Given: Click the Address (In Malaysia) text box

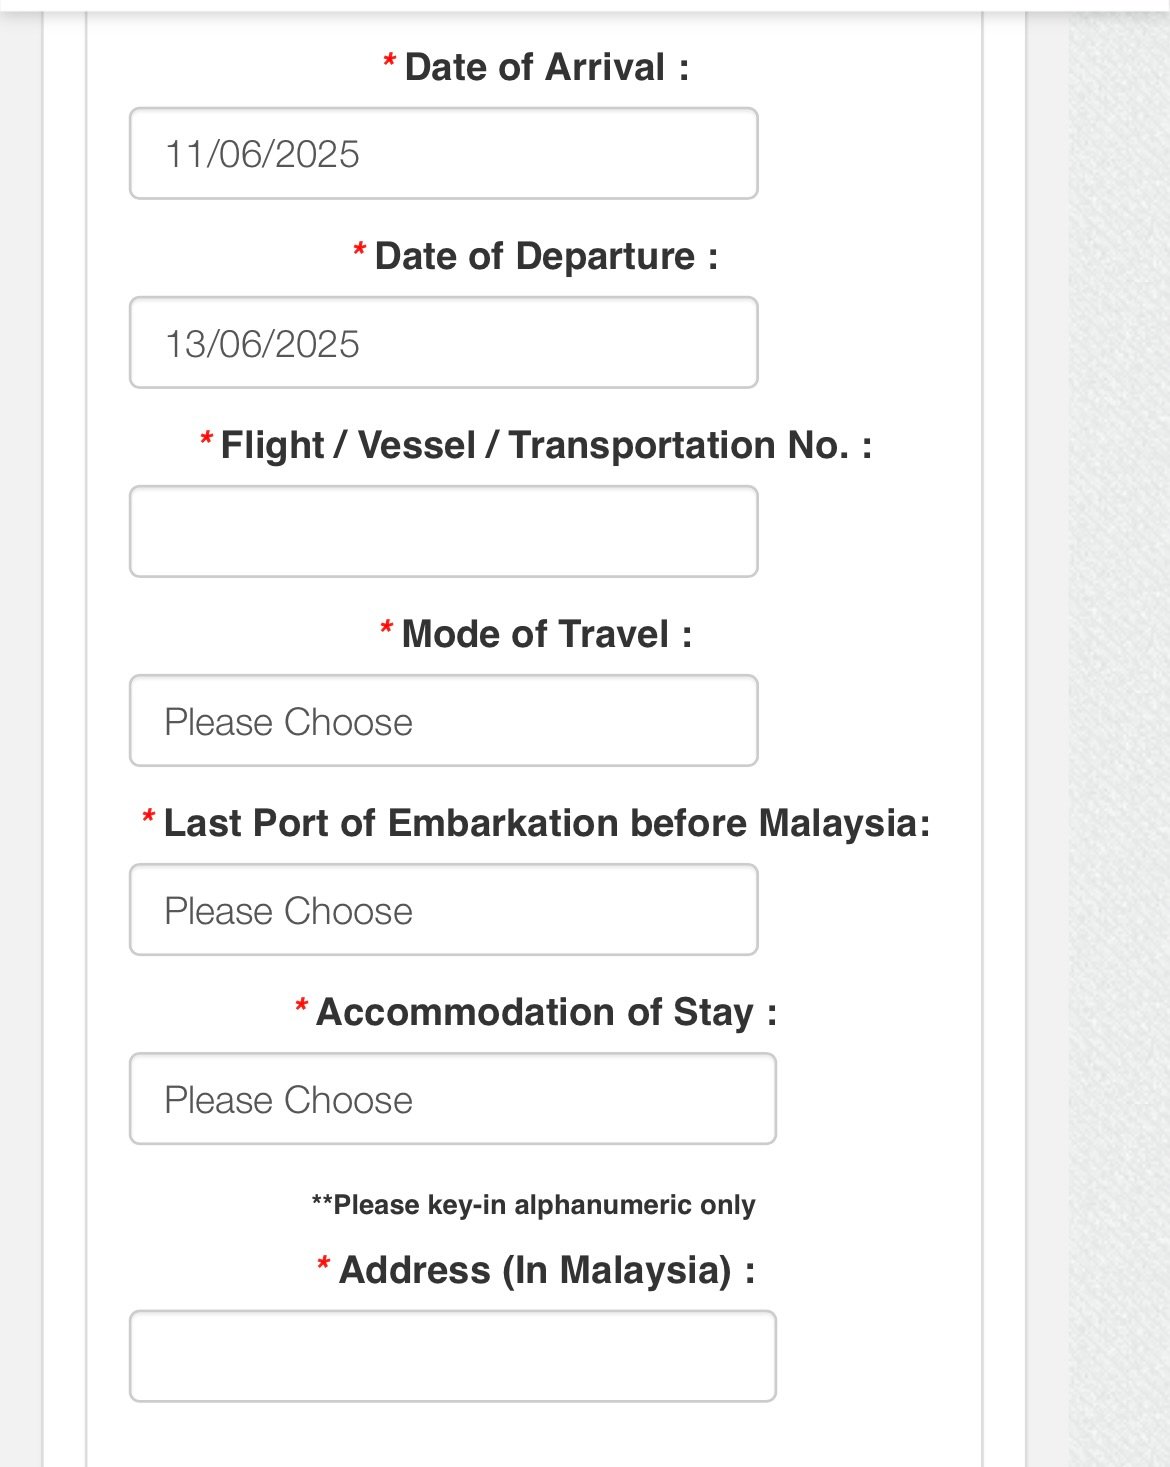Looking at the screenshot, I should click(x=452, y=1356).
